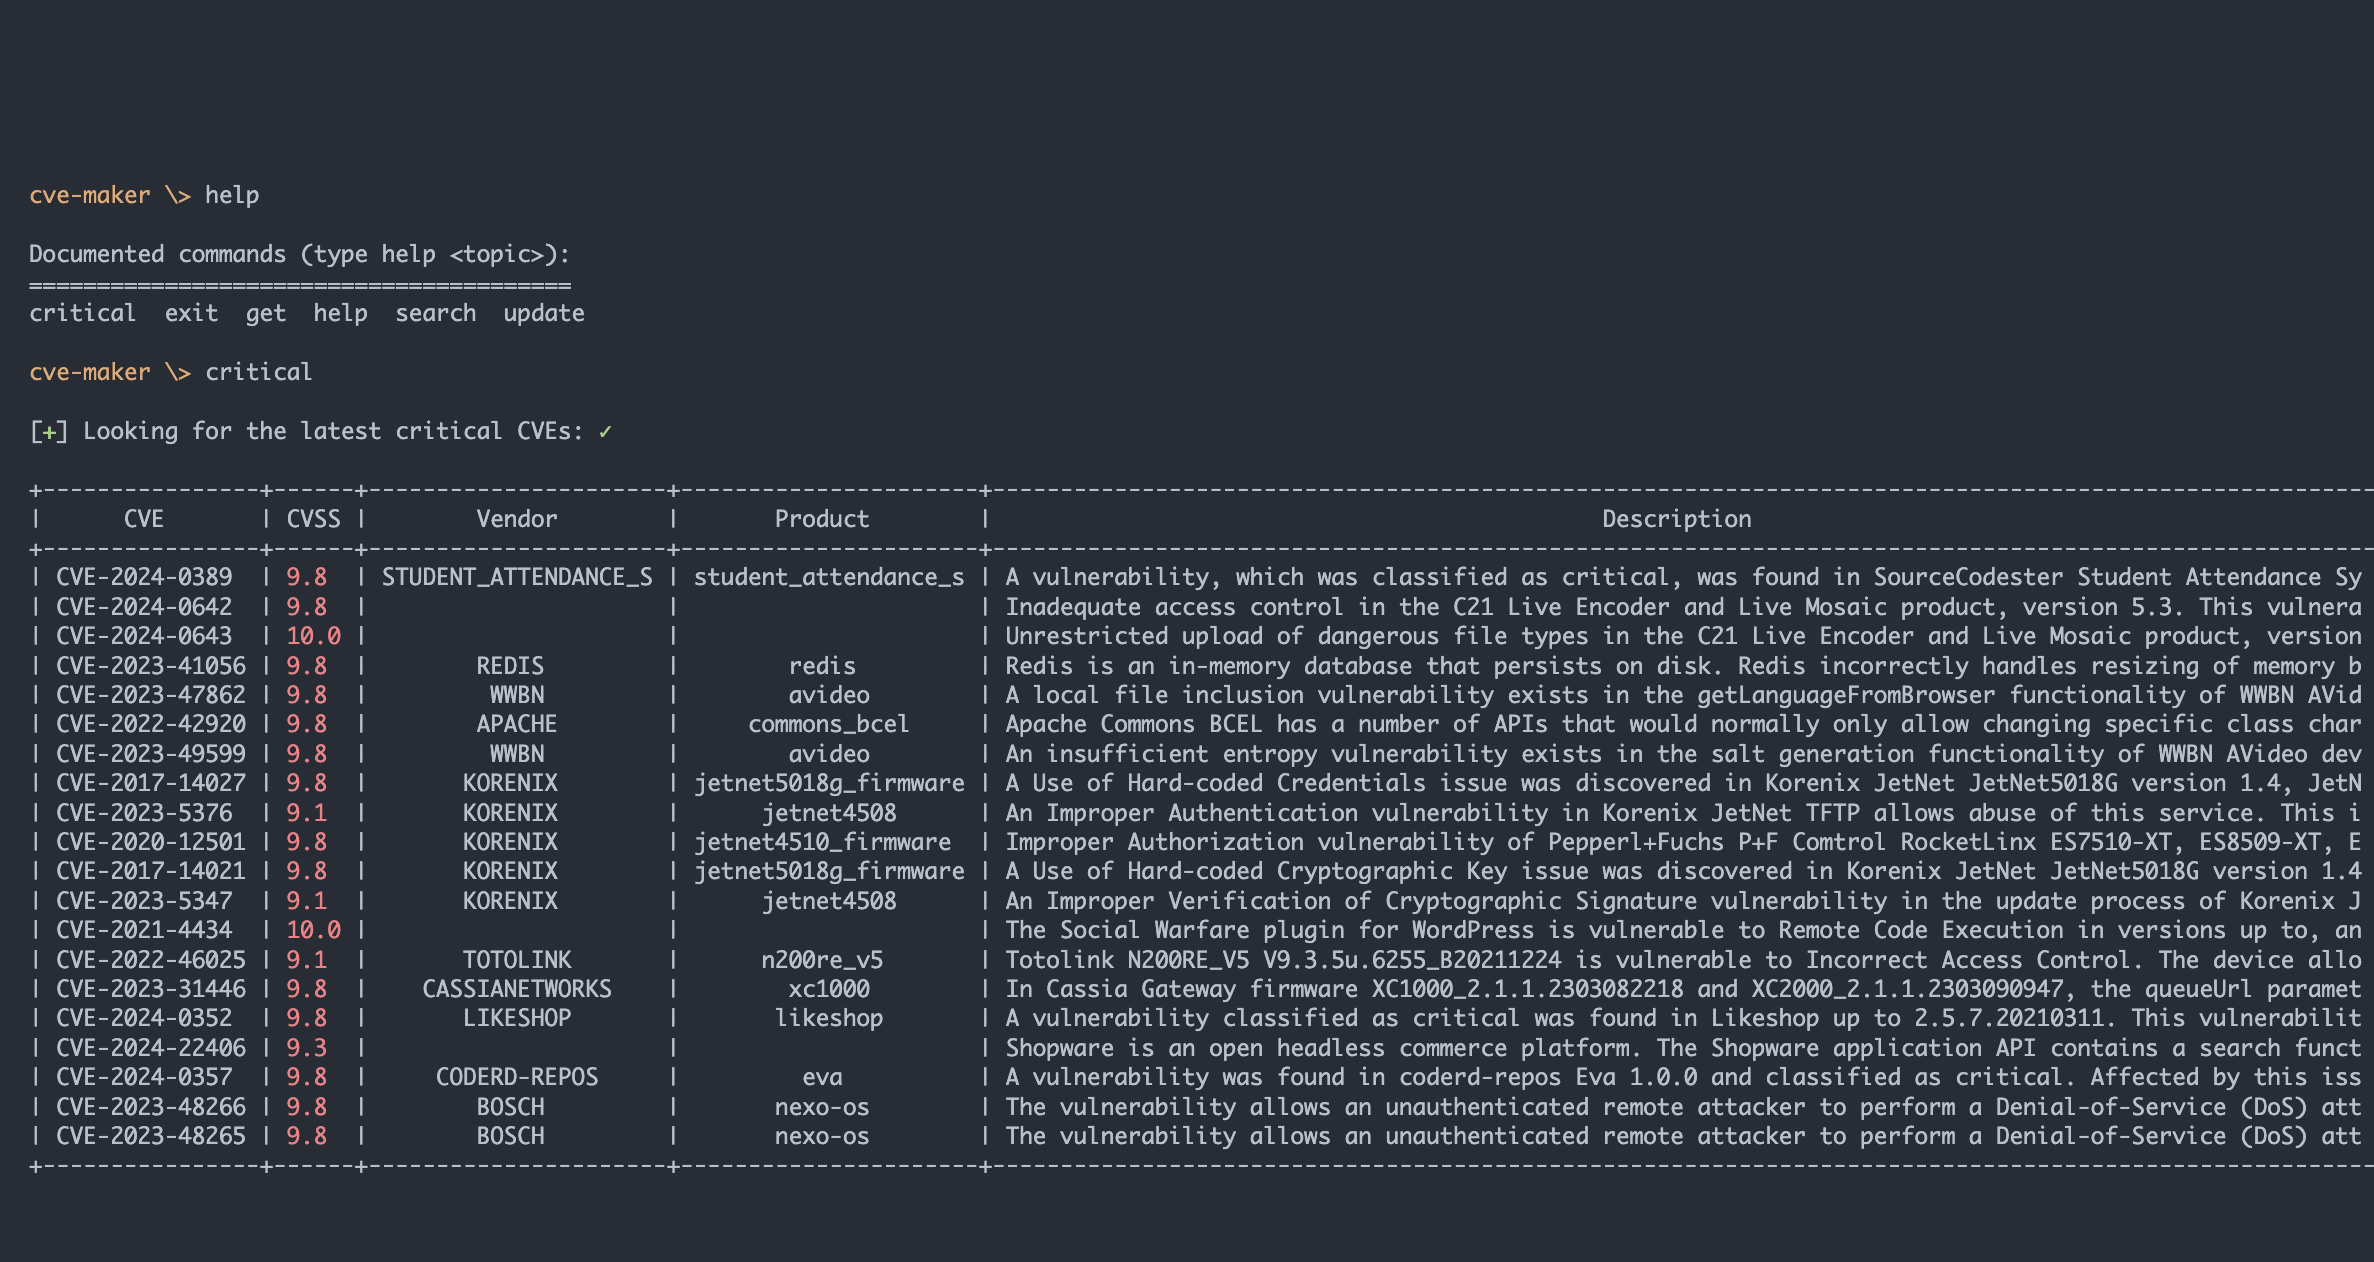
Task: Click 'update' in documented commands list
Action: (x=544, y=313)
